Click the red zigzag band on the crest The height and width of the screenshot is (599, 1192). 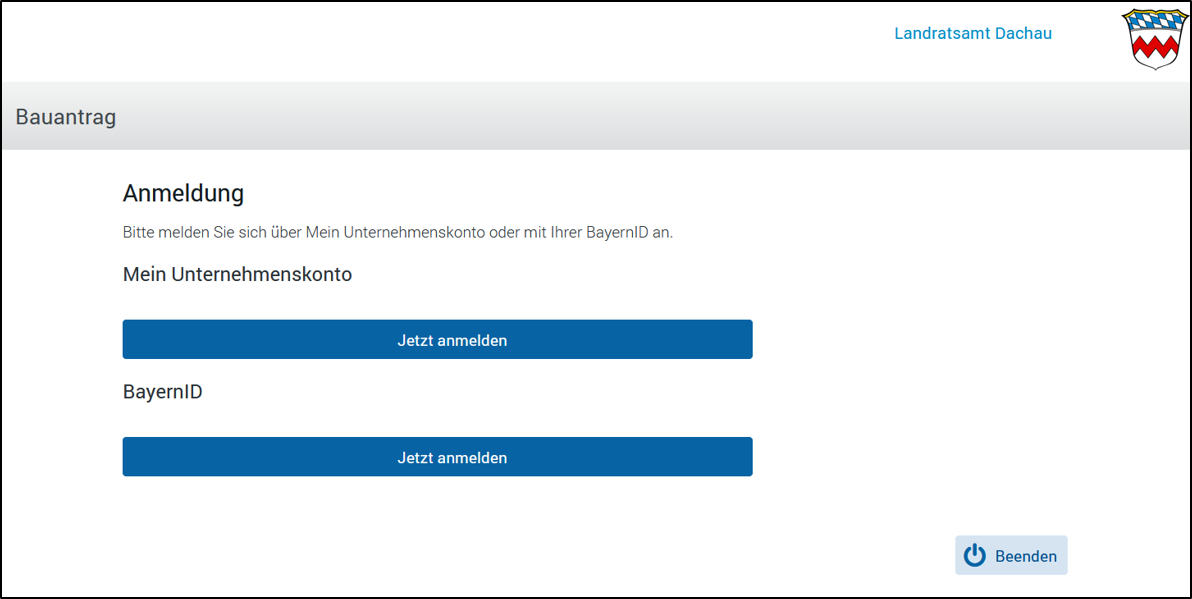[x=1154, y=46]
